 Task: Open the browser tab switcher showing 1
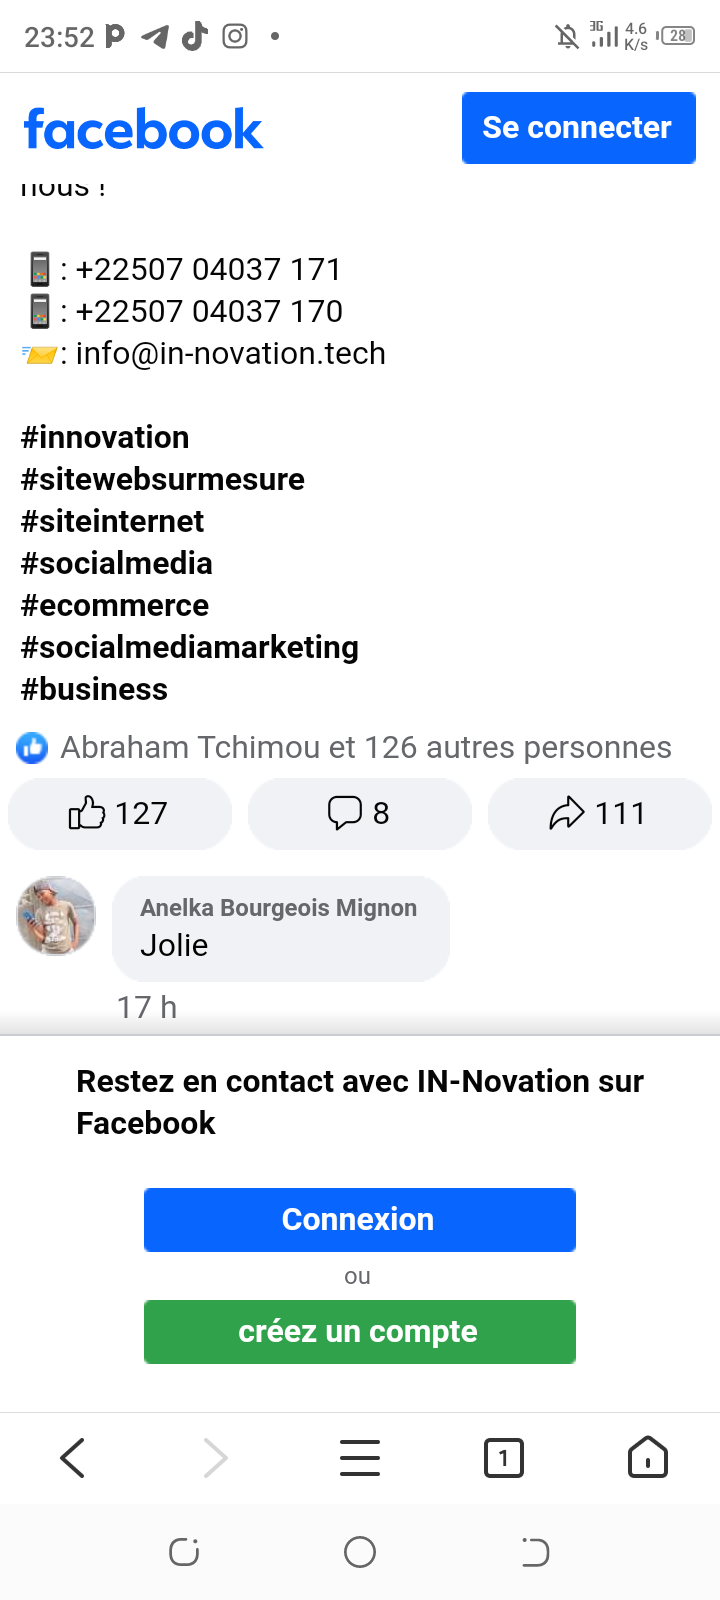[503, 1458]
